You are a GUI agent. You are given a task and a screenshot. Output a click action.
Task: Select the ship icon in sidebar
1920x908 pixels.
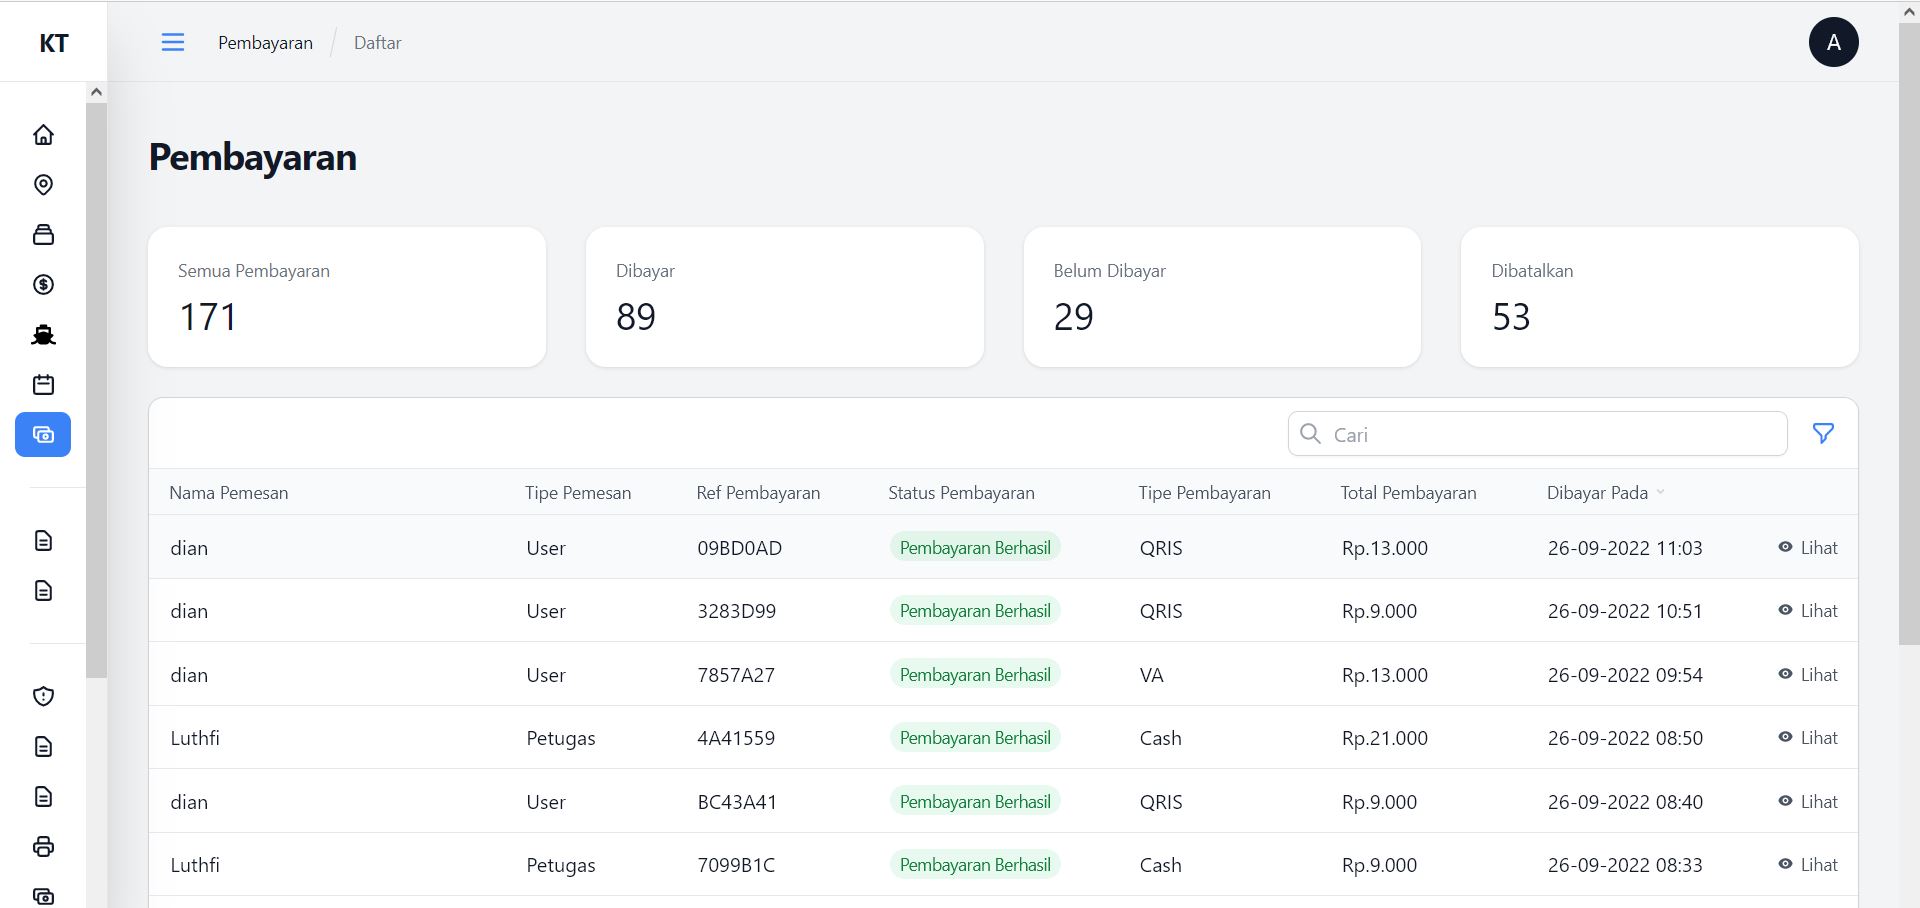point(43,335)
